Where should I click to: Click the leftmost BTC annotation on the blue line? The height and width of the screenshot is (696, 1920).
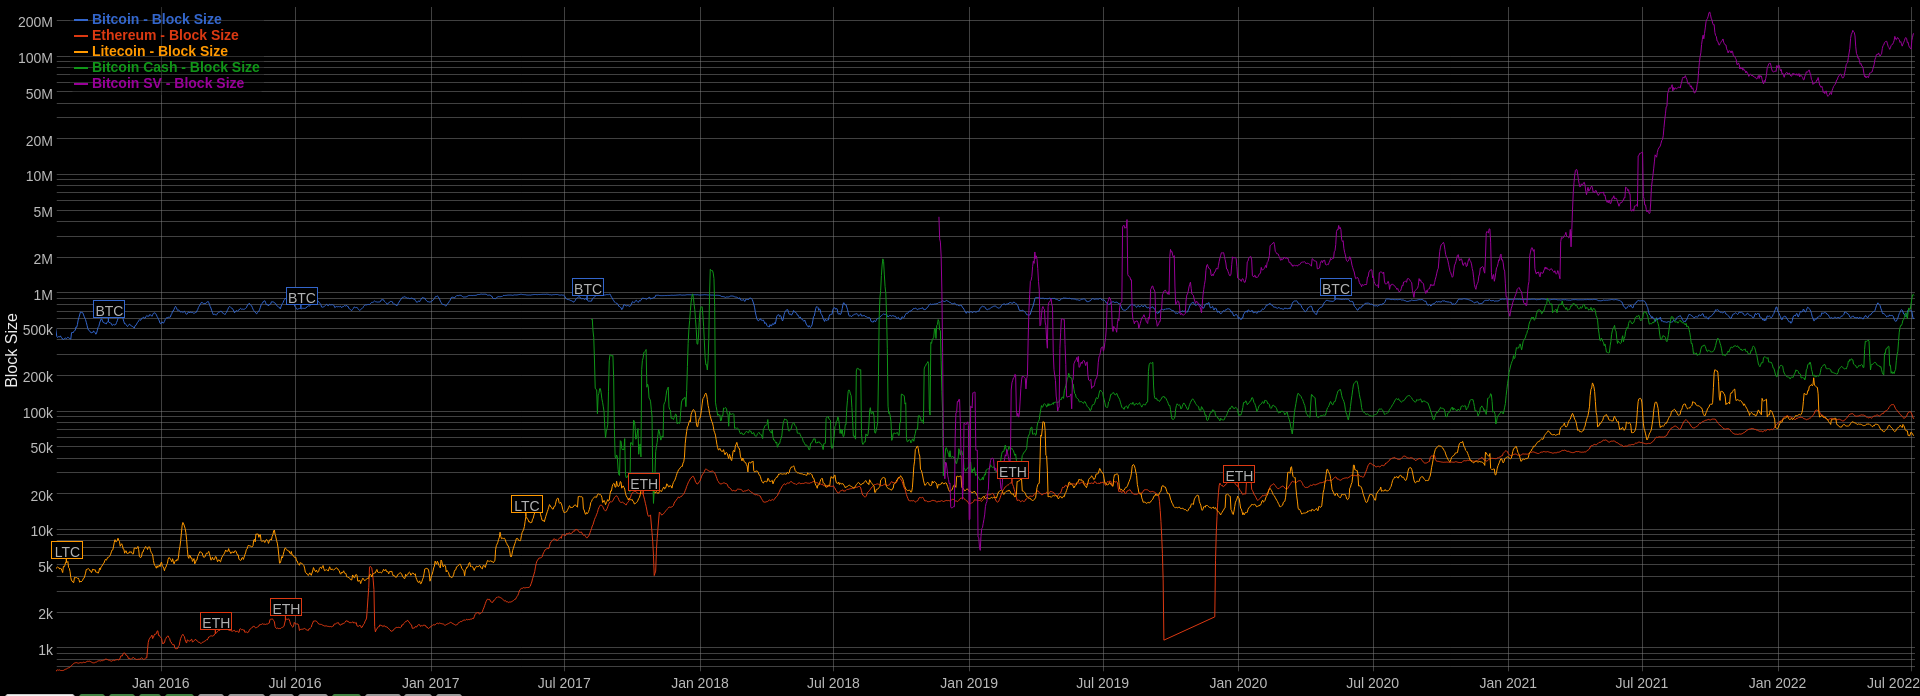pyautogui.click(x=109, y=310)
